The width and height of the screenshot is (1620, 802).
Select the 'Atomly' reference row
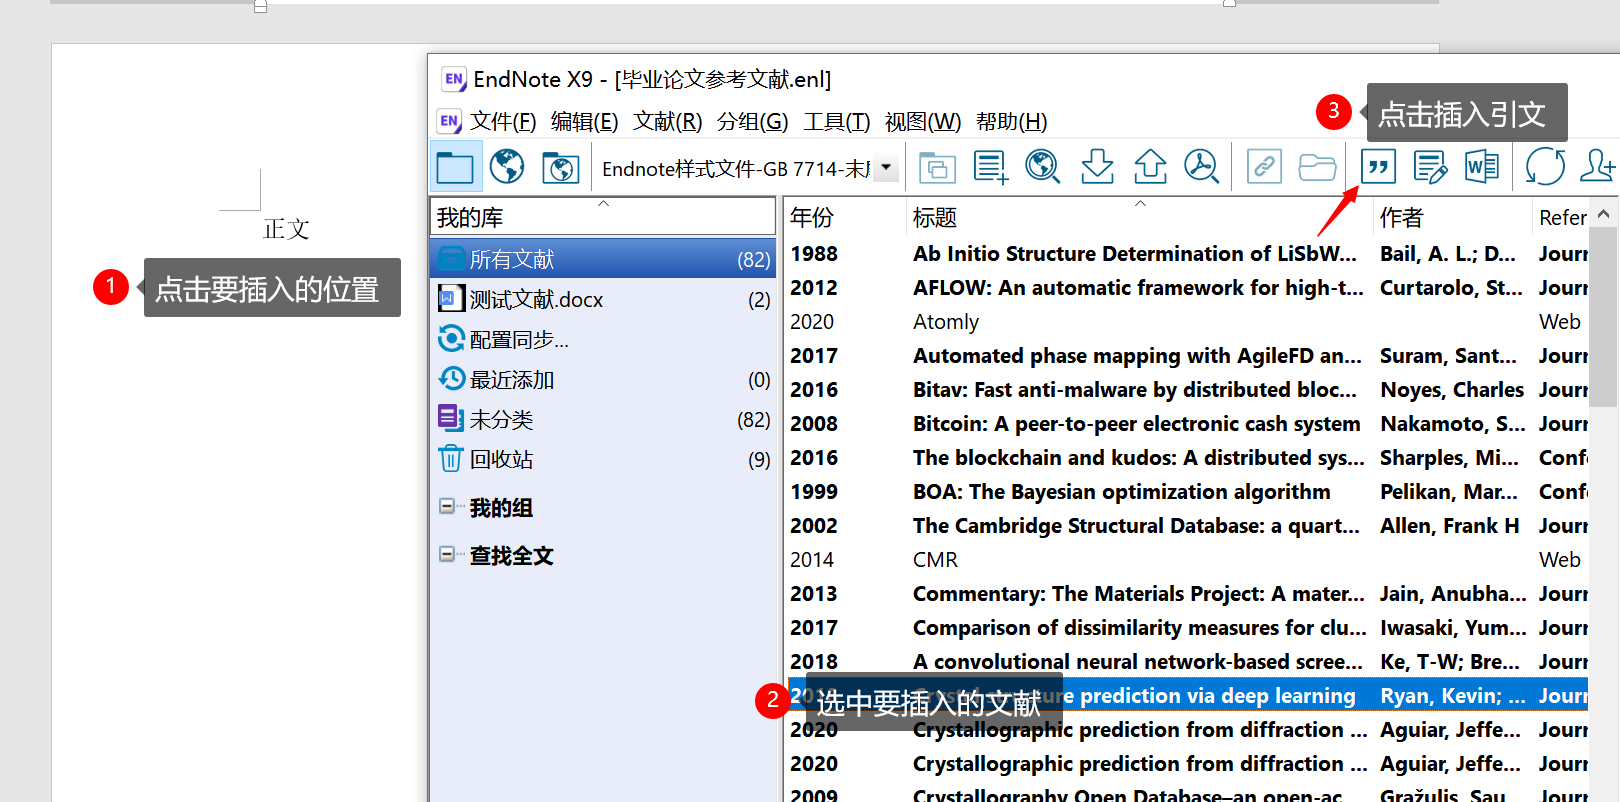pyautogui.click(x=1187, y=322)
